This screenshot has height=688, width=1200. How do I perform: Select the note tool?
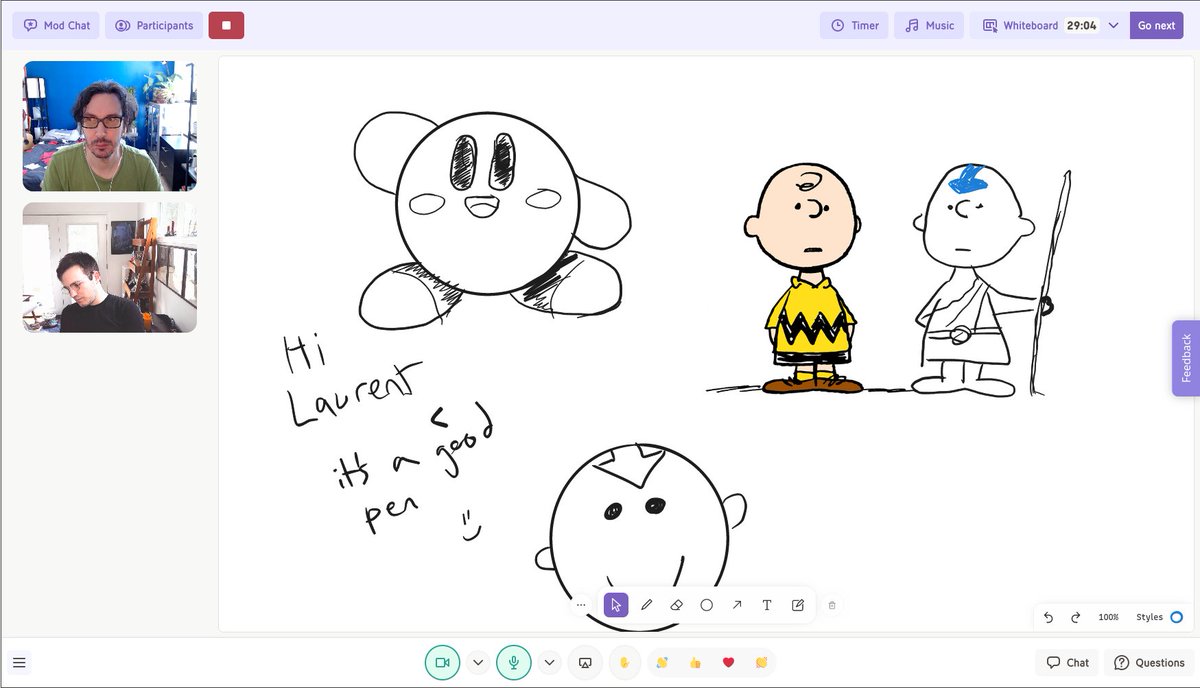pyautogui.click(x=798, y=605)
